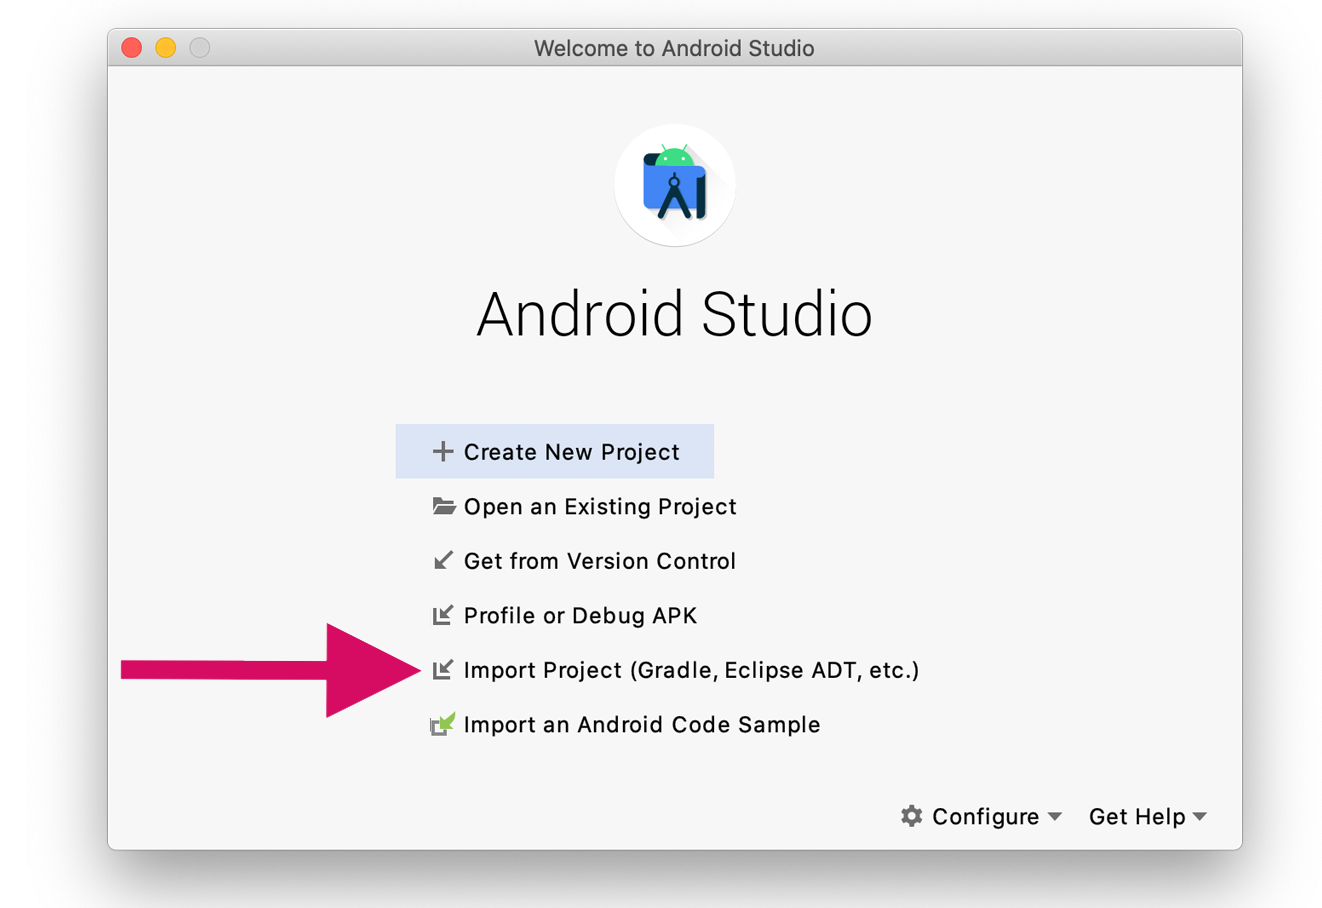The image size is (1322, 908).
Task: Click the Import an Android Code Sample icon
Action: click(x=443, y=724)
